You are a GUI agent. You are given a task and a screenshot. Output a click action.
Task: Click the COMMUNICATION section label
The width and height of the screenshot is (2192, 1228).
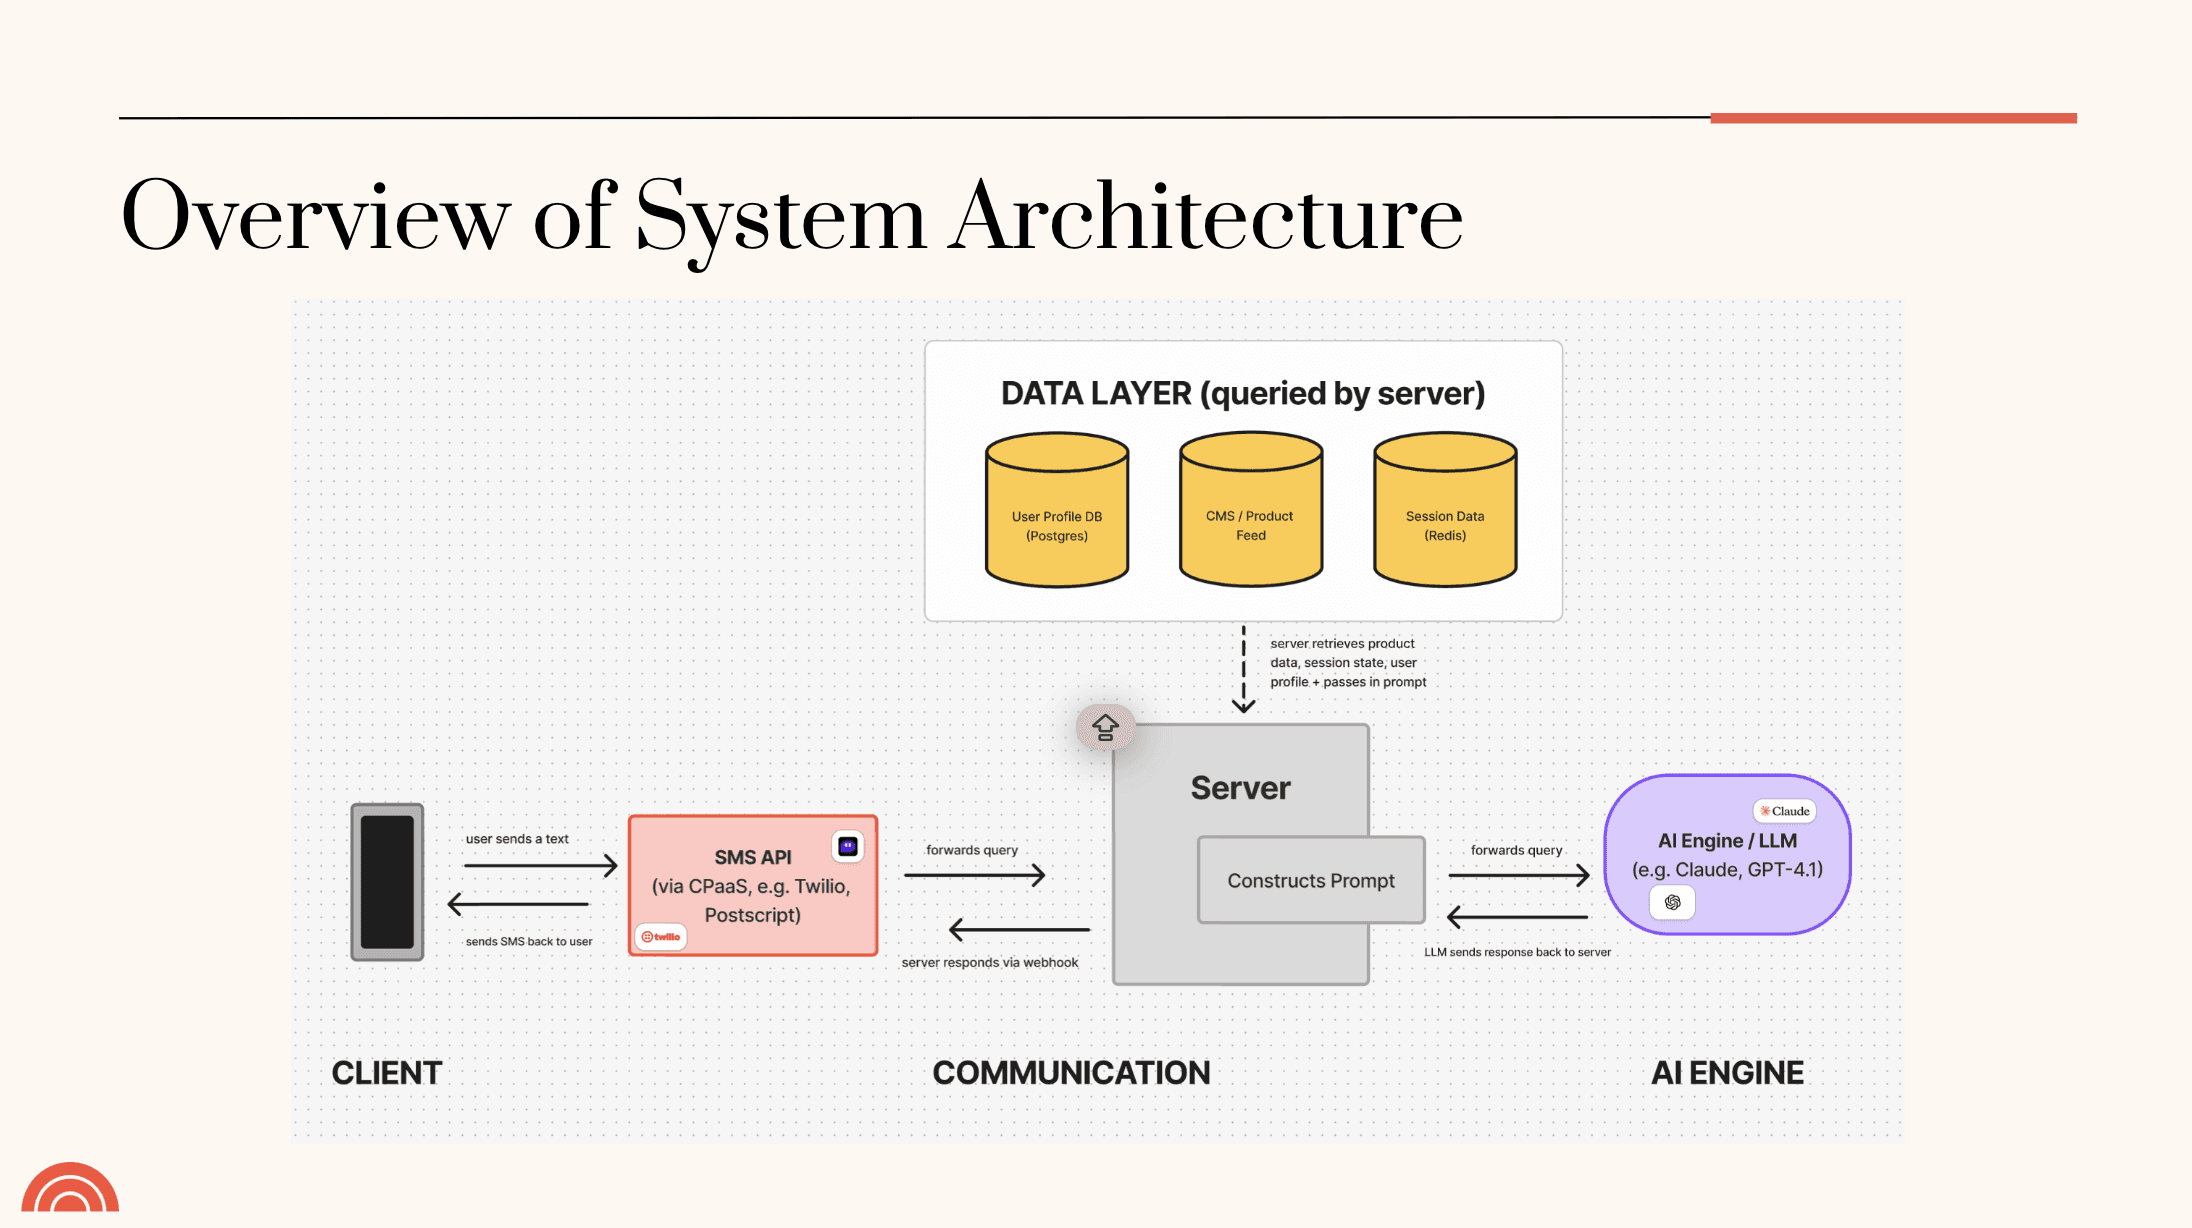tap(1071, 1073)
